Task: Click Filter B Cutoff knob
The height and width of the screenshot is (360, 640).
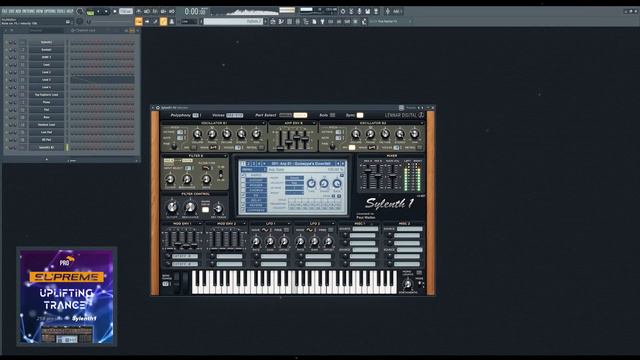Action: coord(170,179)
